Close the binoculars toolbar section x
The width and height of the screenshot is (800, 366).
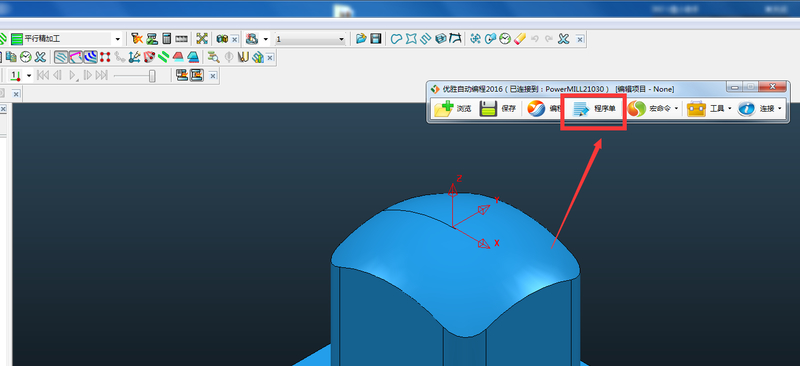[234, 39]
